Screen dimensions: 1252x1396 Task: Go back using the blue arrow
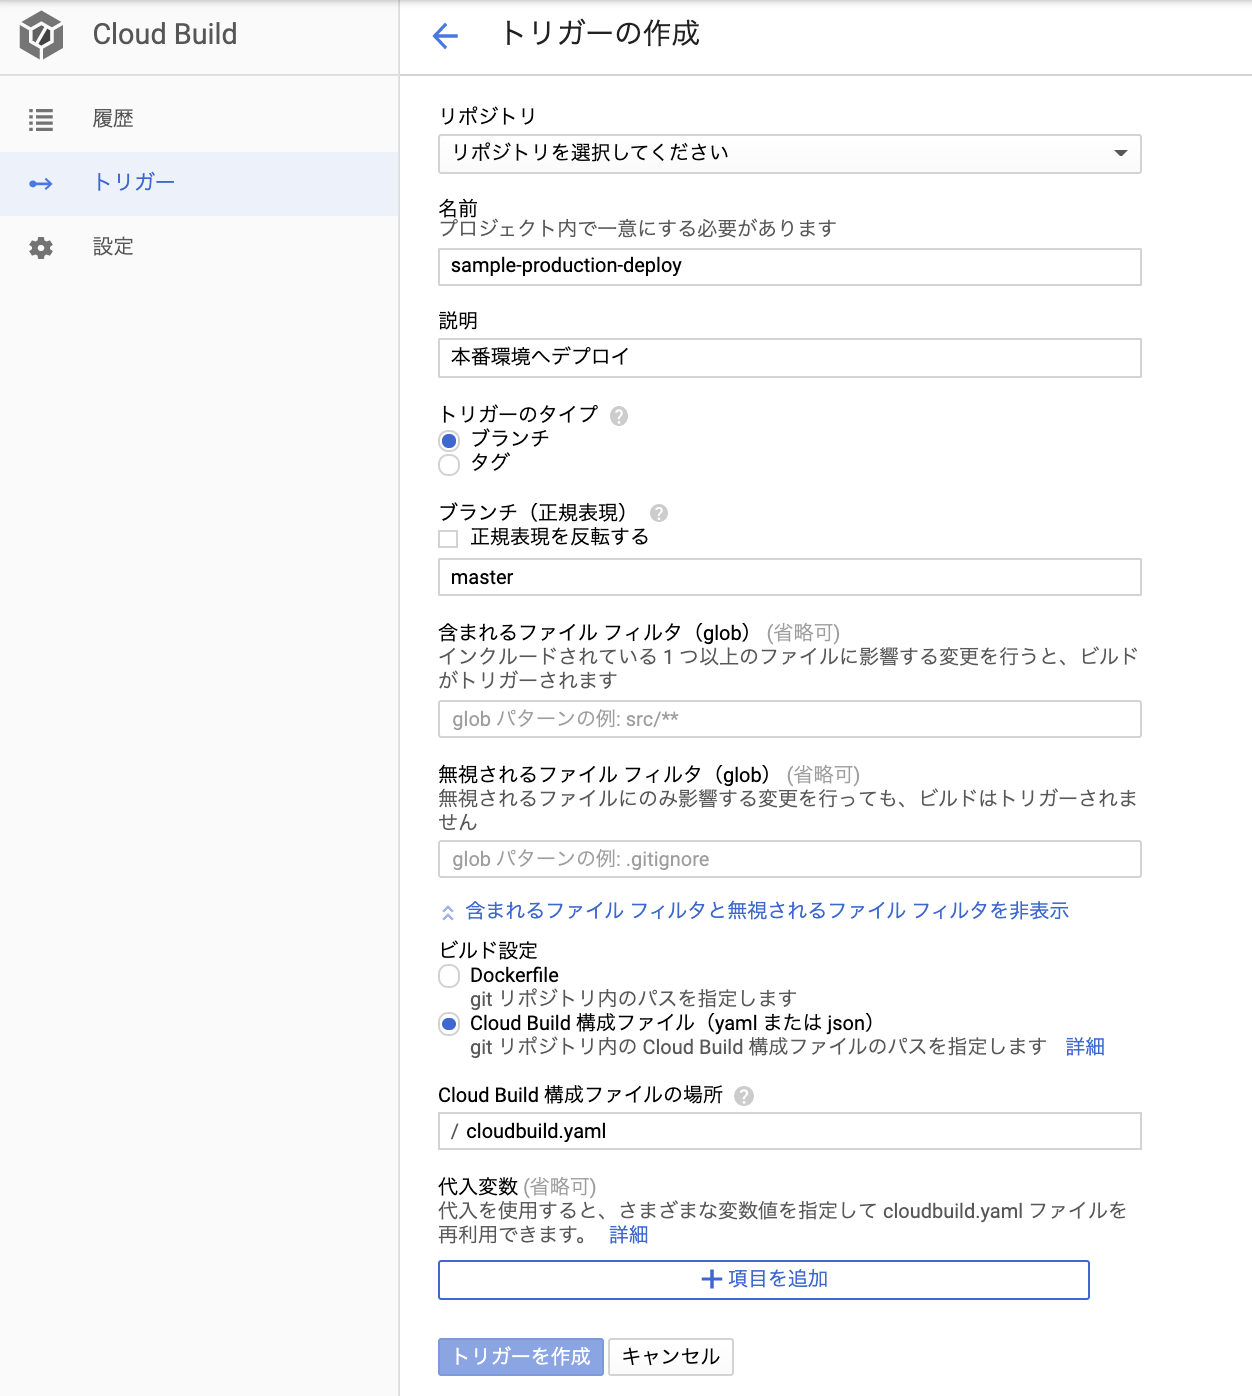pos(445,36)
